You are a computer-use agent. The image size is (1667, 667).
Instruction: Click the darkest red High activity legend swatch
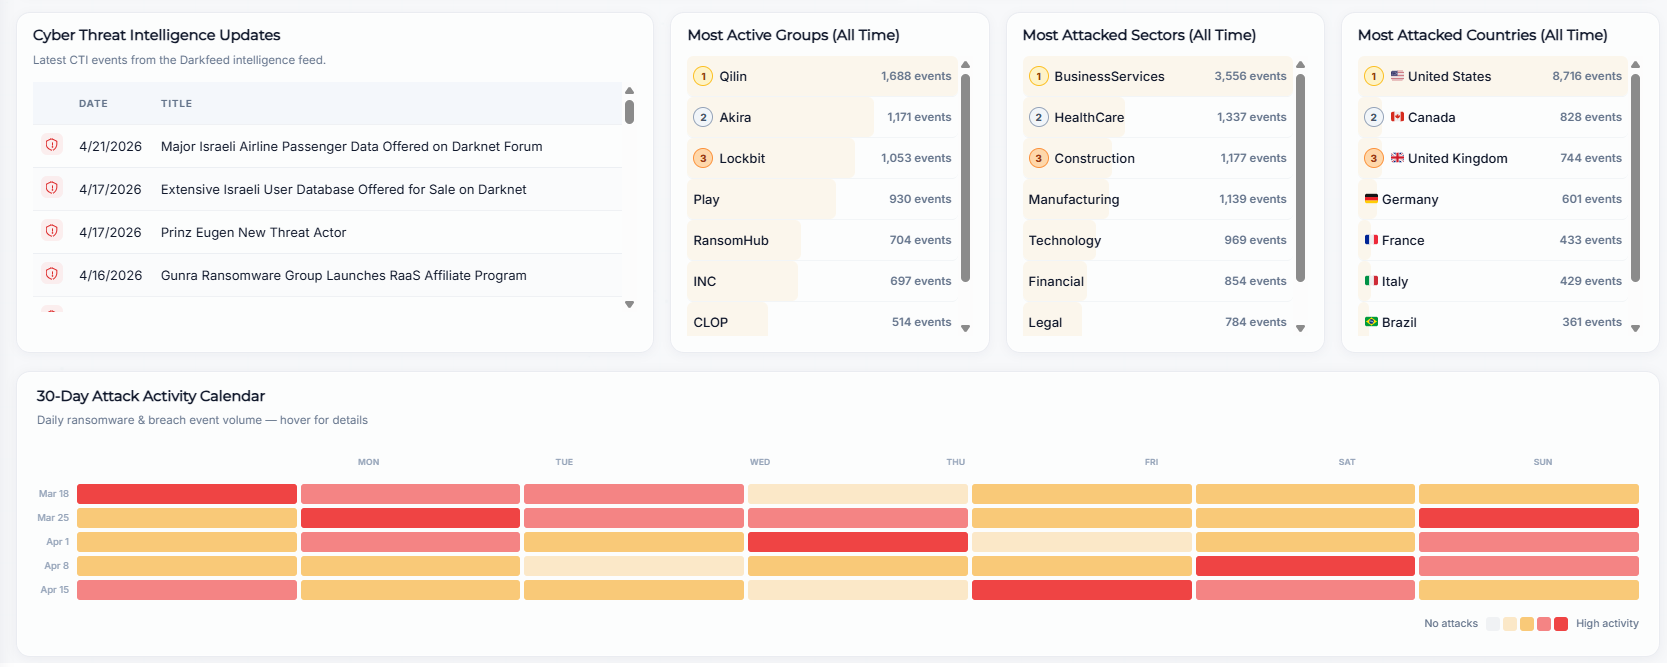tap(1560, 624)
